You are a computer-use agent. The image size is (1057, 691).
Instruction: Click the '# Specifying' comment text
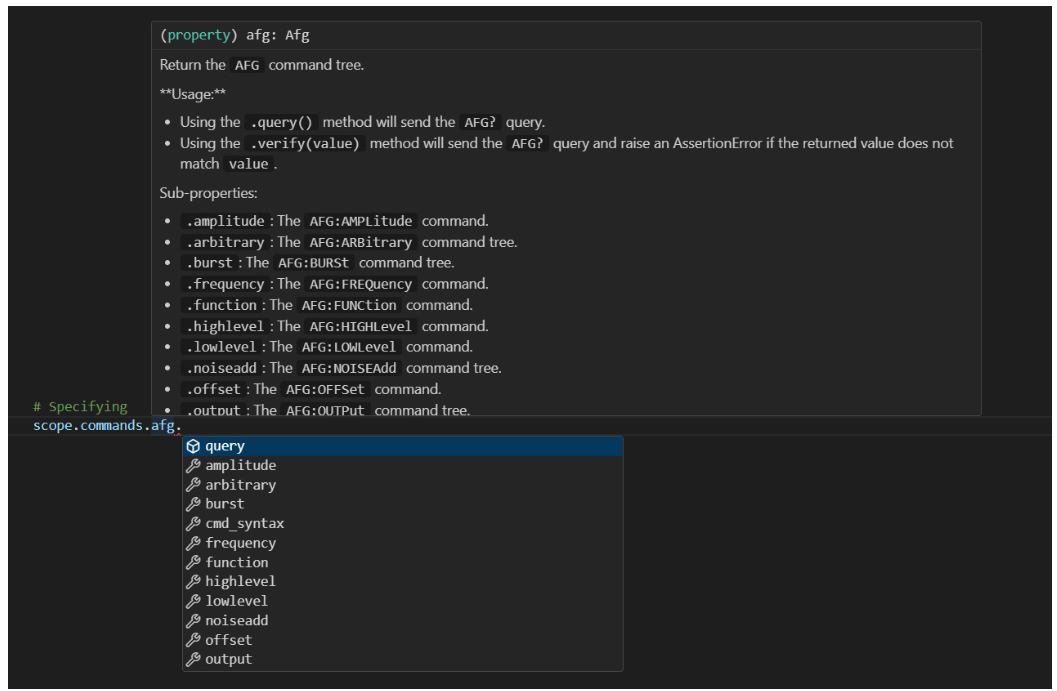click(80, 407)
